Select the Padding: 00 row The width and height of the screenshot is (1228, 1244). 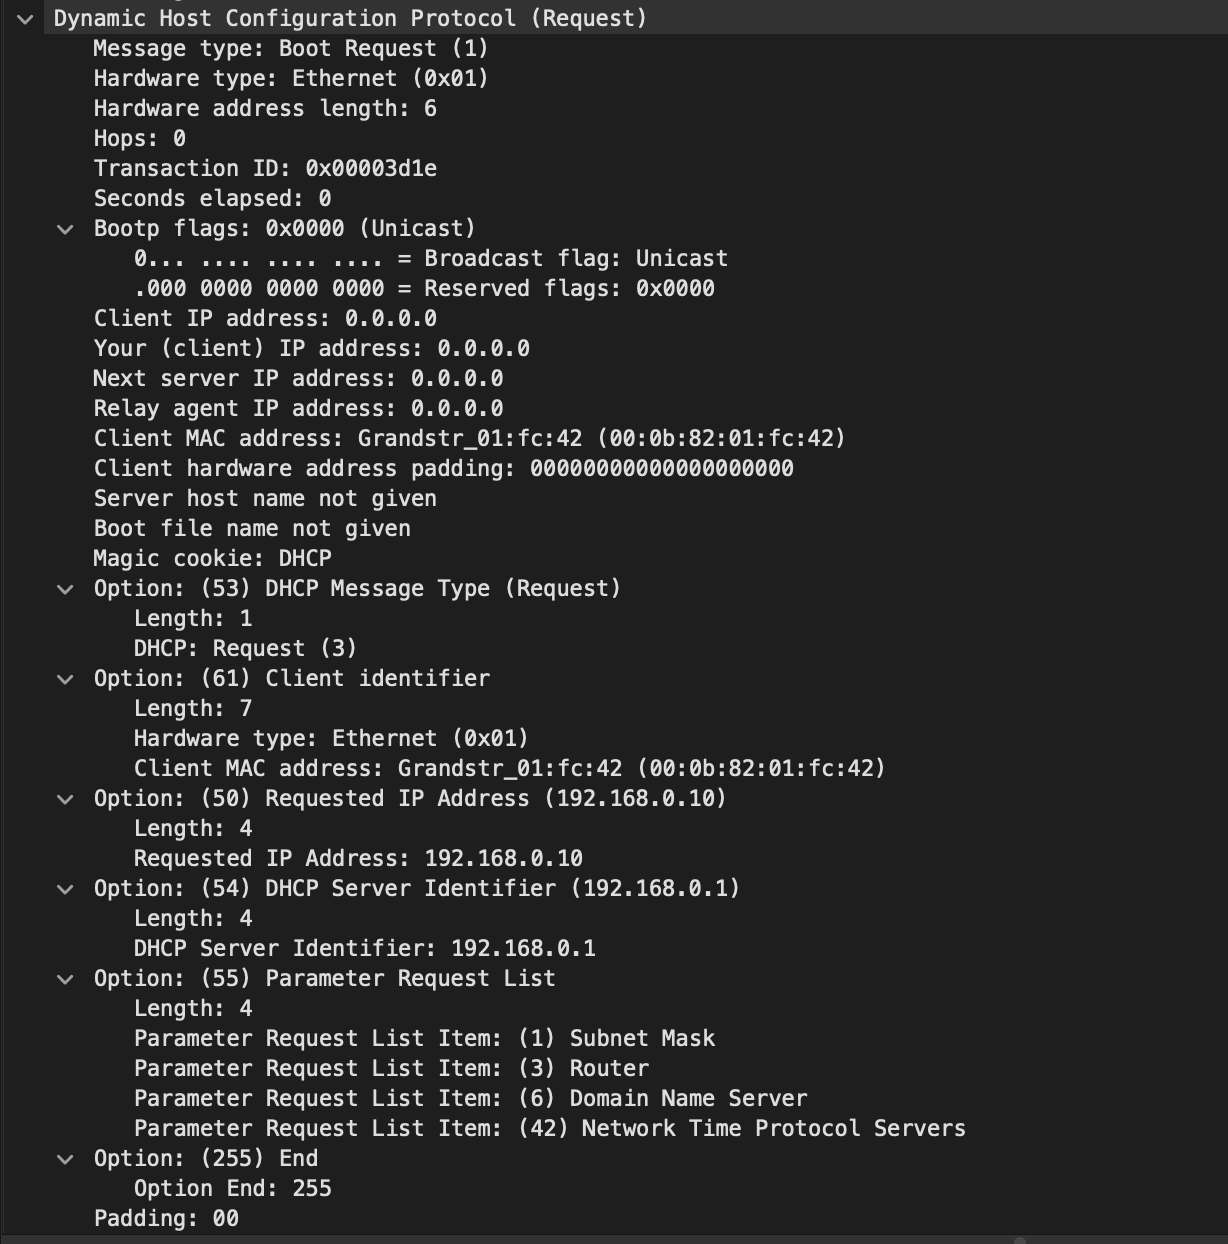pos(166,1218)
